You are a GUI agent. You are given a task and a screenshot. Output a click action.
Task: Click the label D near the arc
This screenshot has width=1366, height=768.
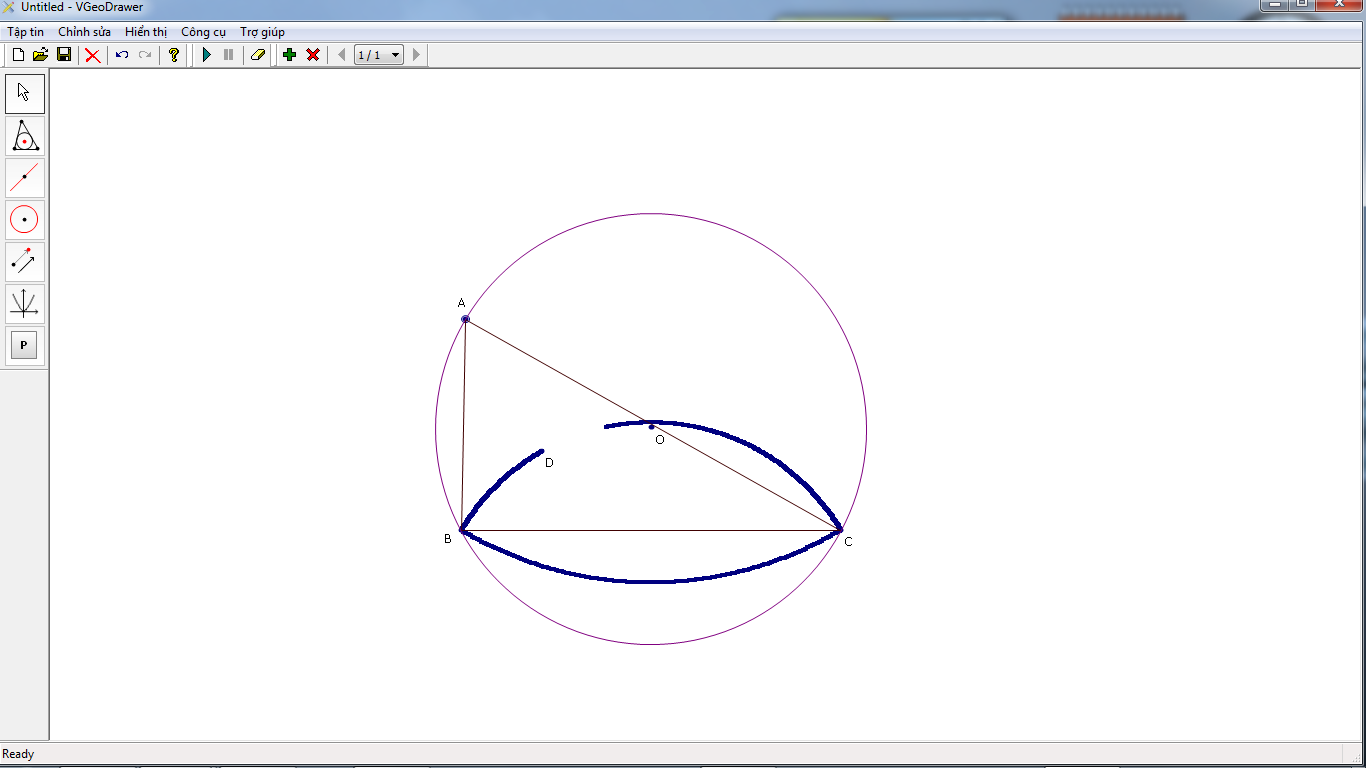click(549, 463)
